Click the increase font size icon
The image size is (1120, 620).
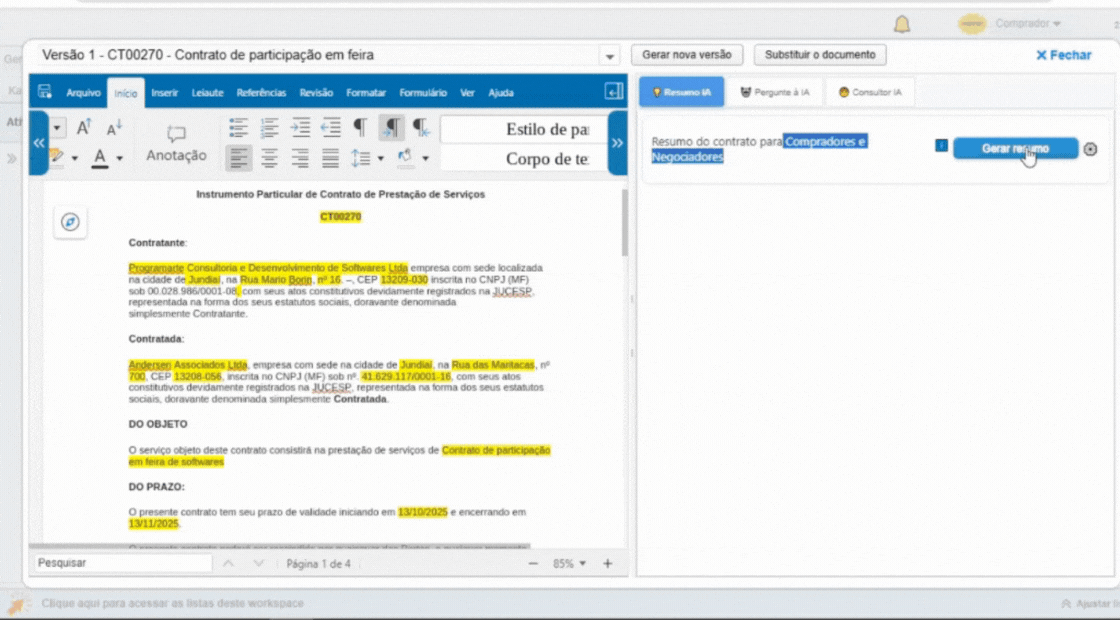[84, 126]
